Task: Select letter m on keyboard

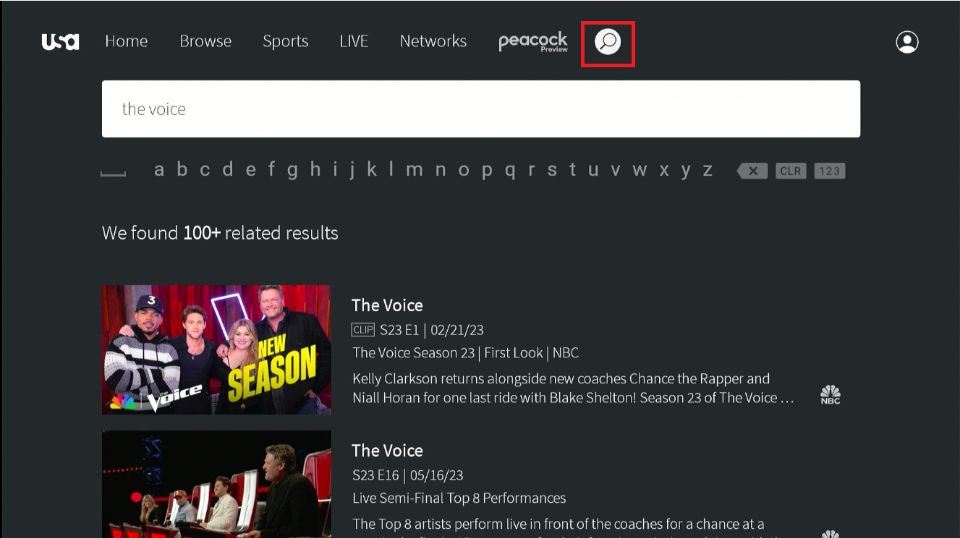Action: (x=414, y=170)
